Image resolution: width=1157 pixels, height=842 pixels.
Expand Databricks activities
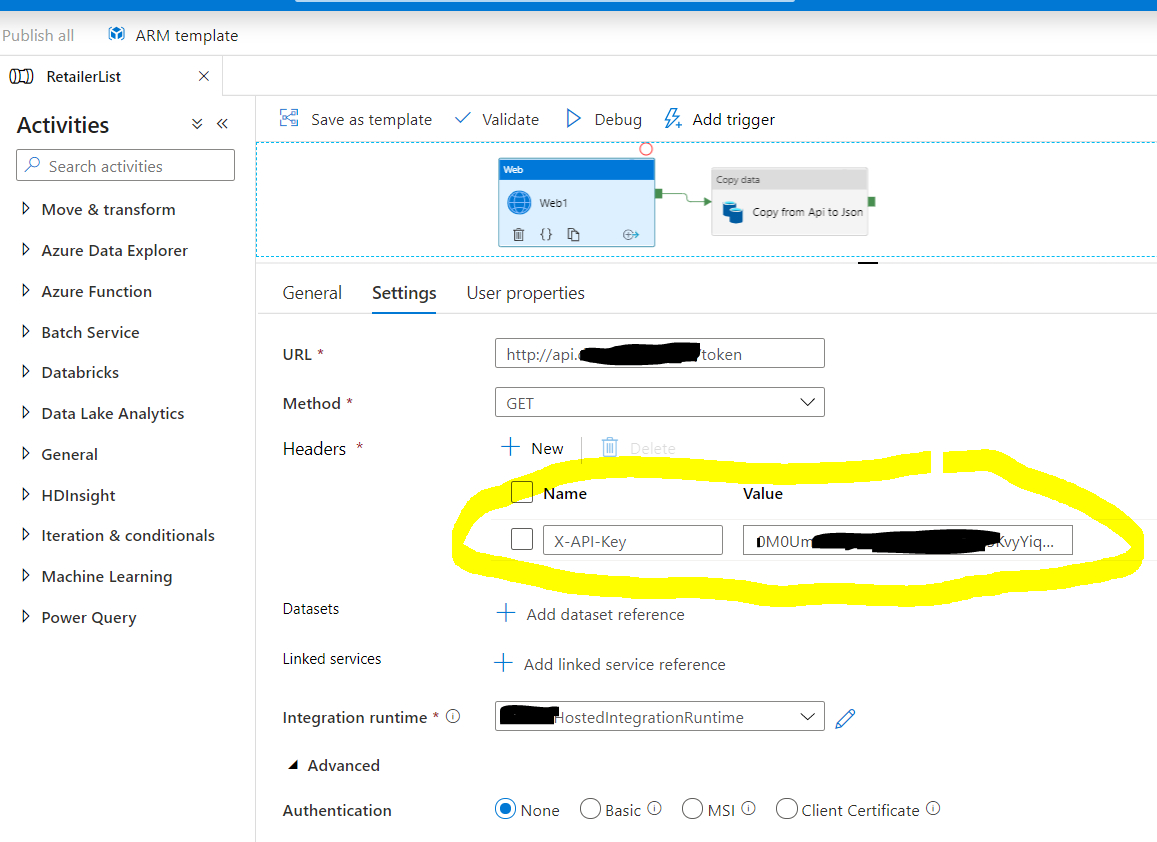coord(26,371)
